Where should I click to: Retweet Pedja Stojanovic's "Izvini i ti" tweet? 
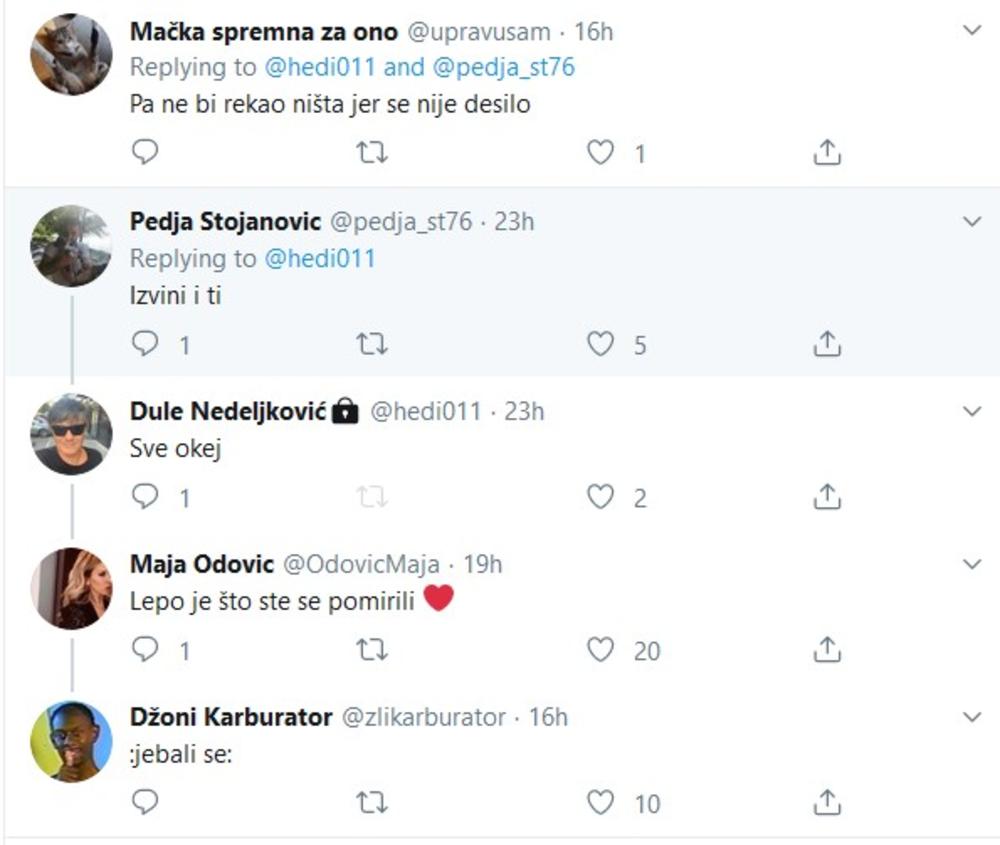point(372,345)
